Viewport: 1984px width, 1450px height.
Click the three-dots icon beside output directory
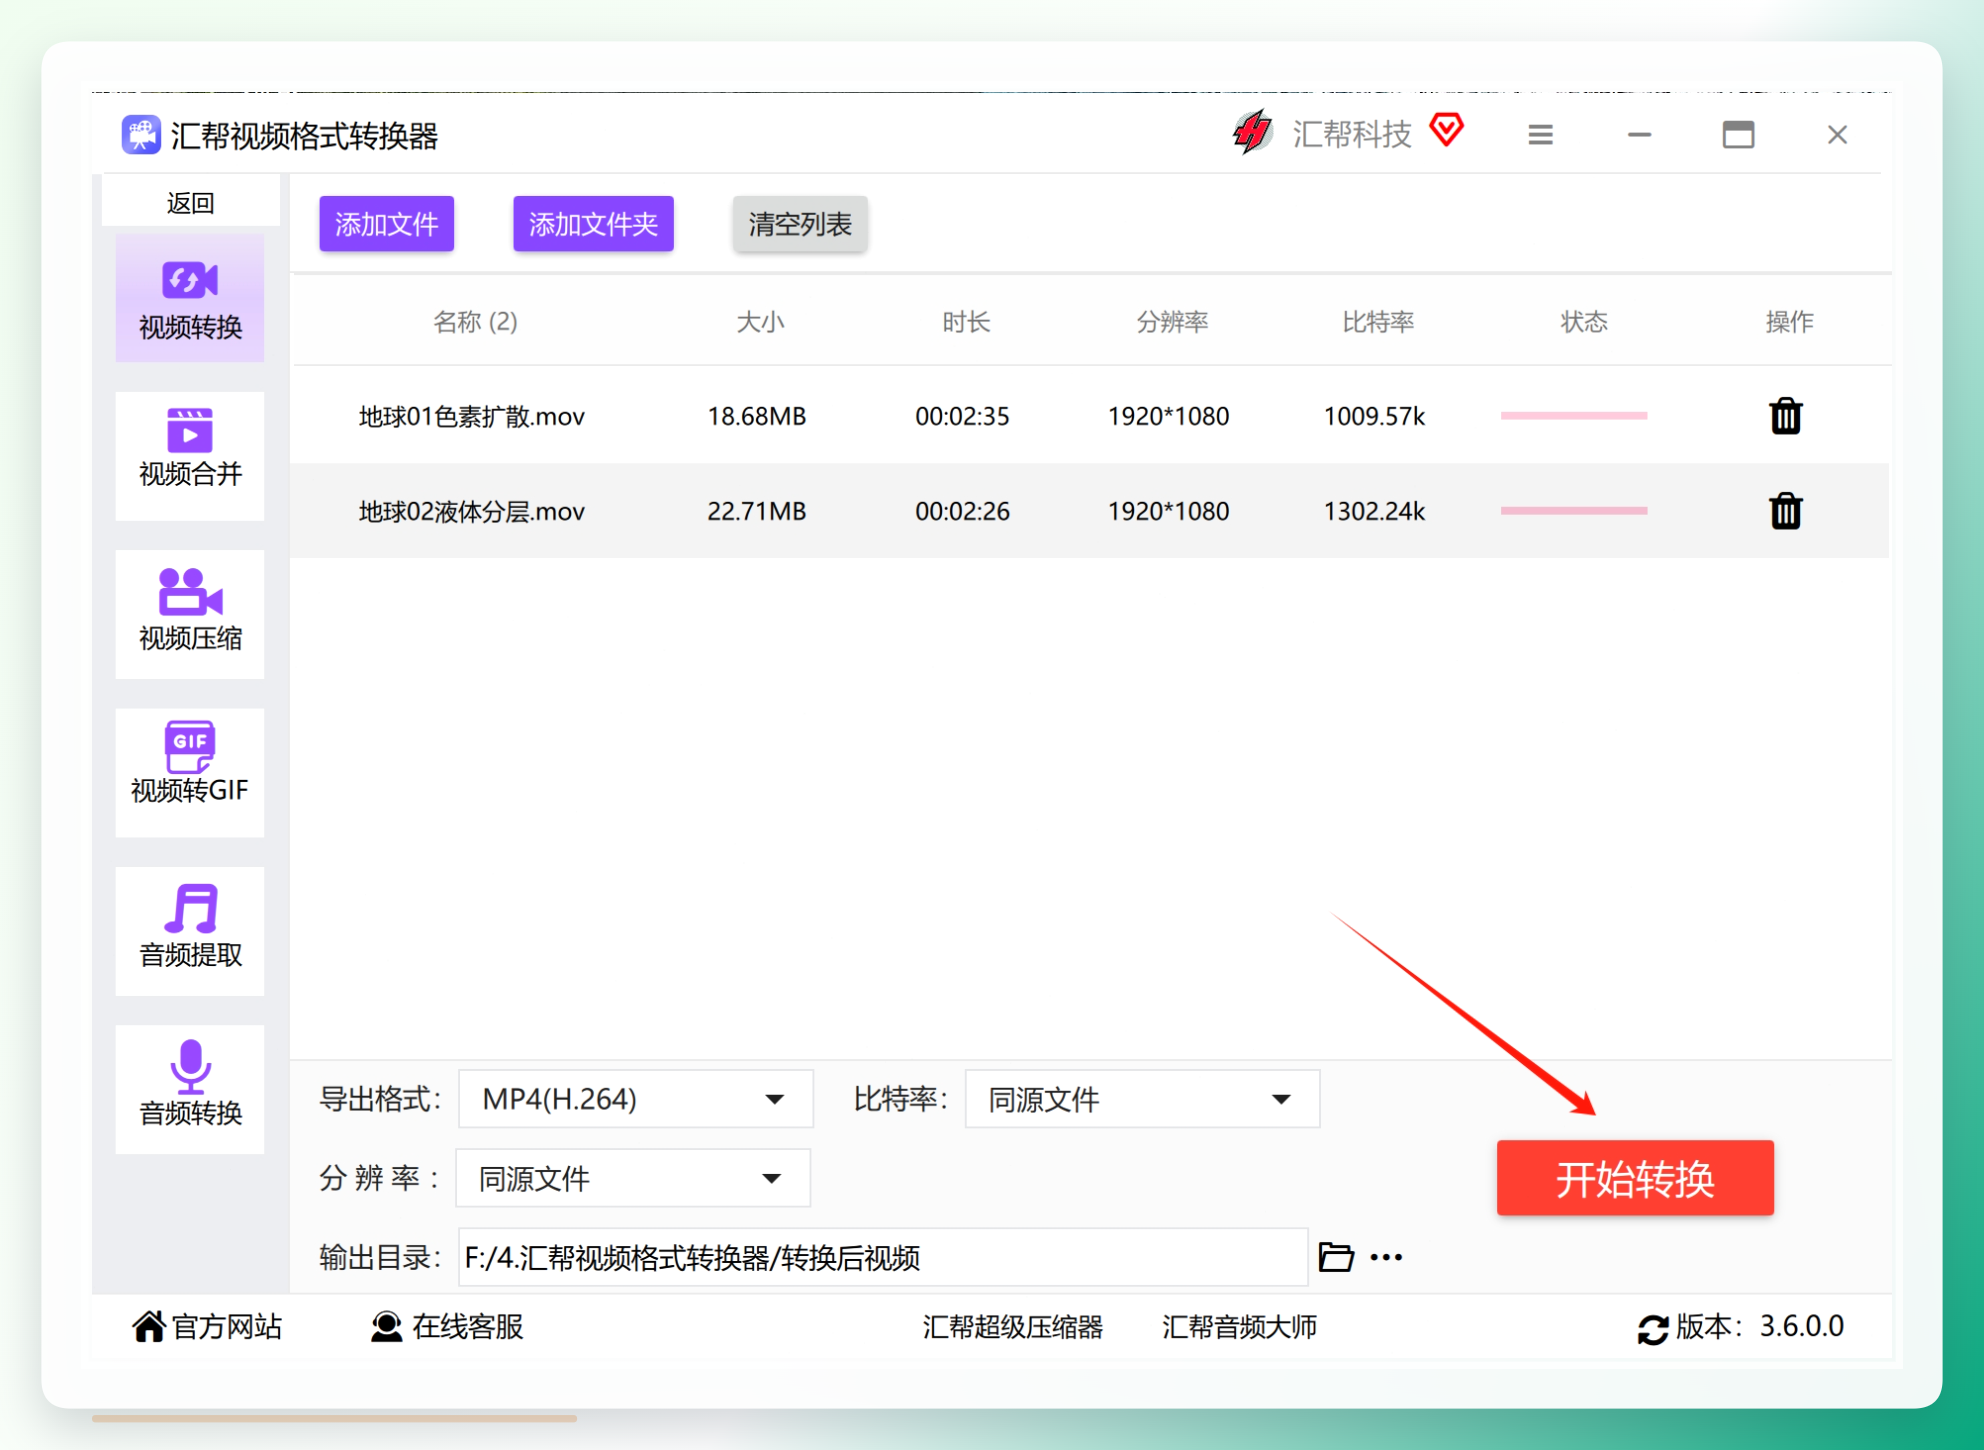coord(1387,1257)
